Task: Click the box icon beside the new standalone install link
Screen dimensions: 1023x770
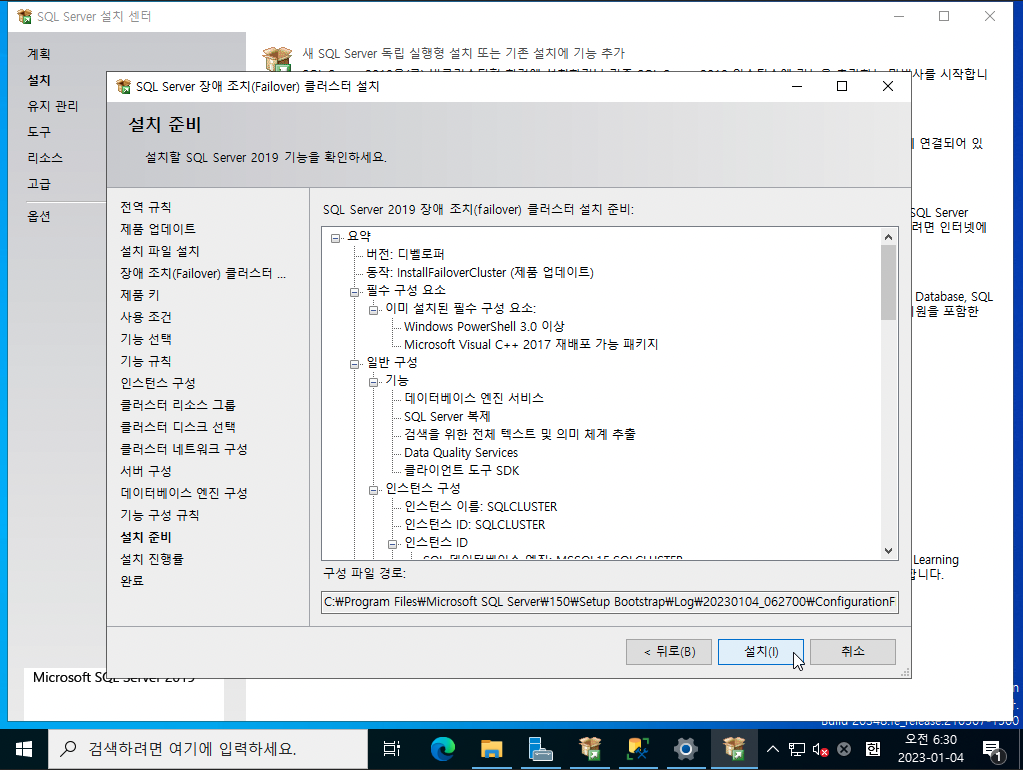Action: pyautogui.click(x=277, y=58)
